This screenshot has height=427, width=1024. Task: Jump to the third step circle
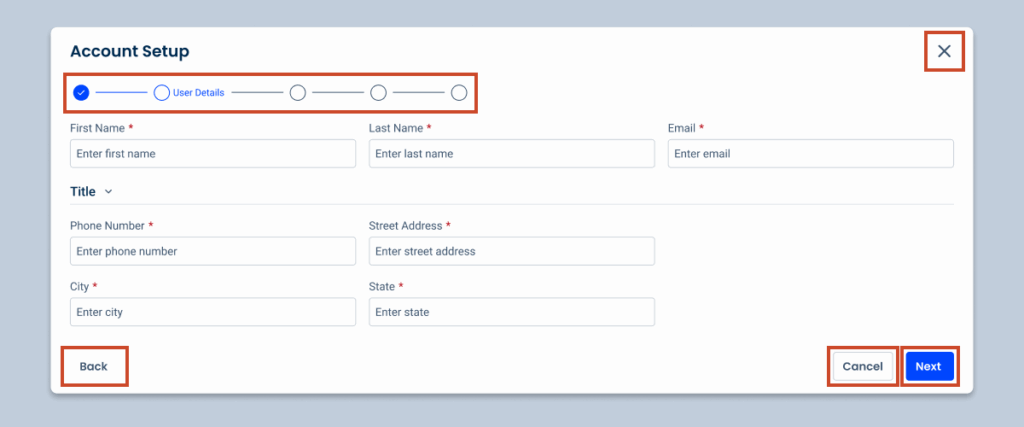tap(297, 93)
